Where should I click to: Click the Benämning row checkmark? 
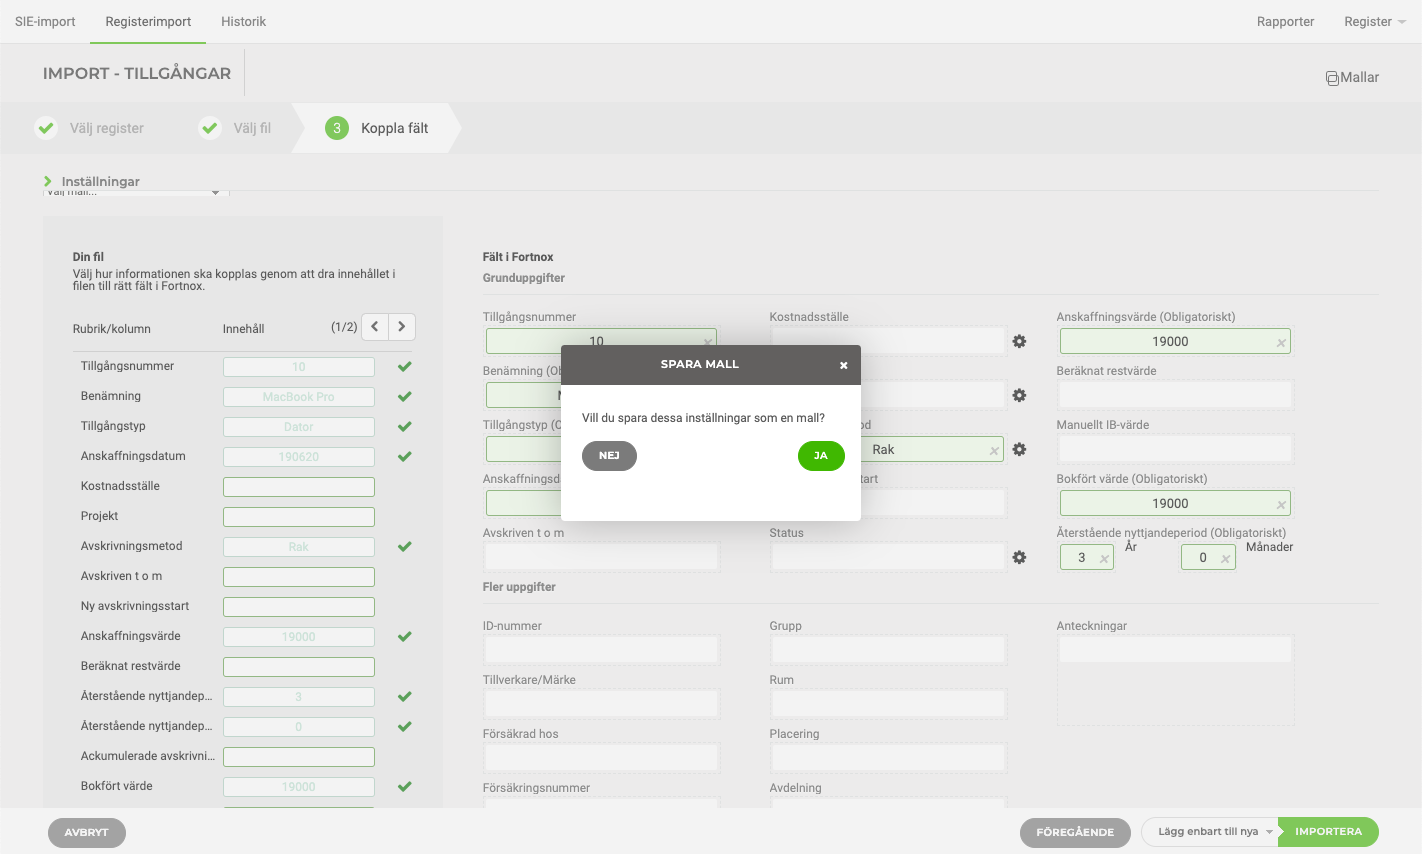pos(405,397)
